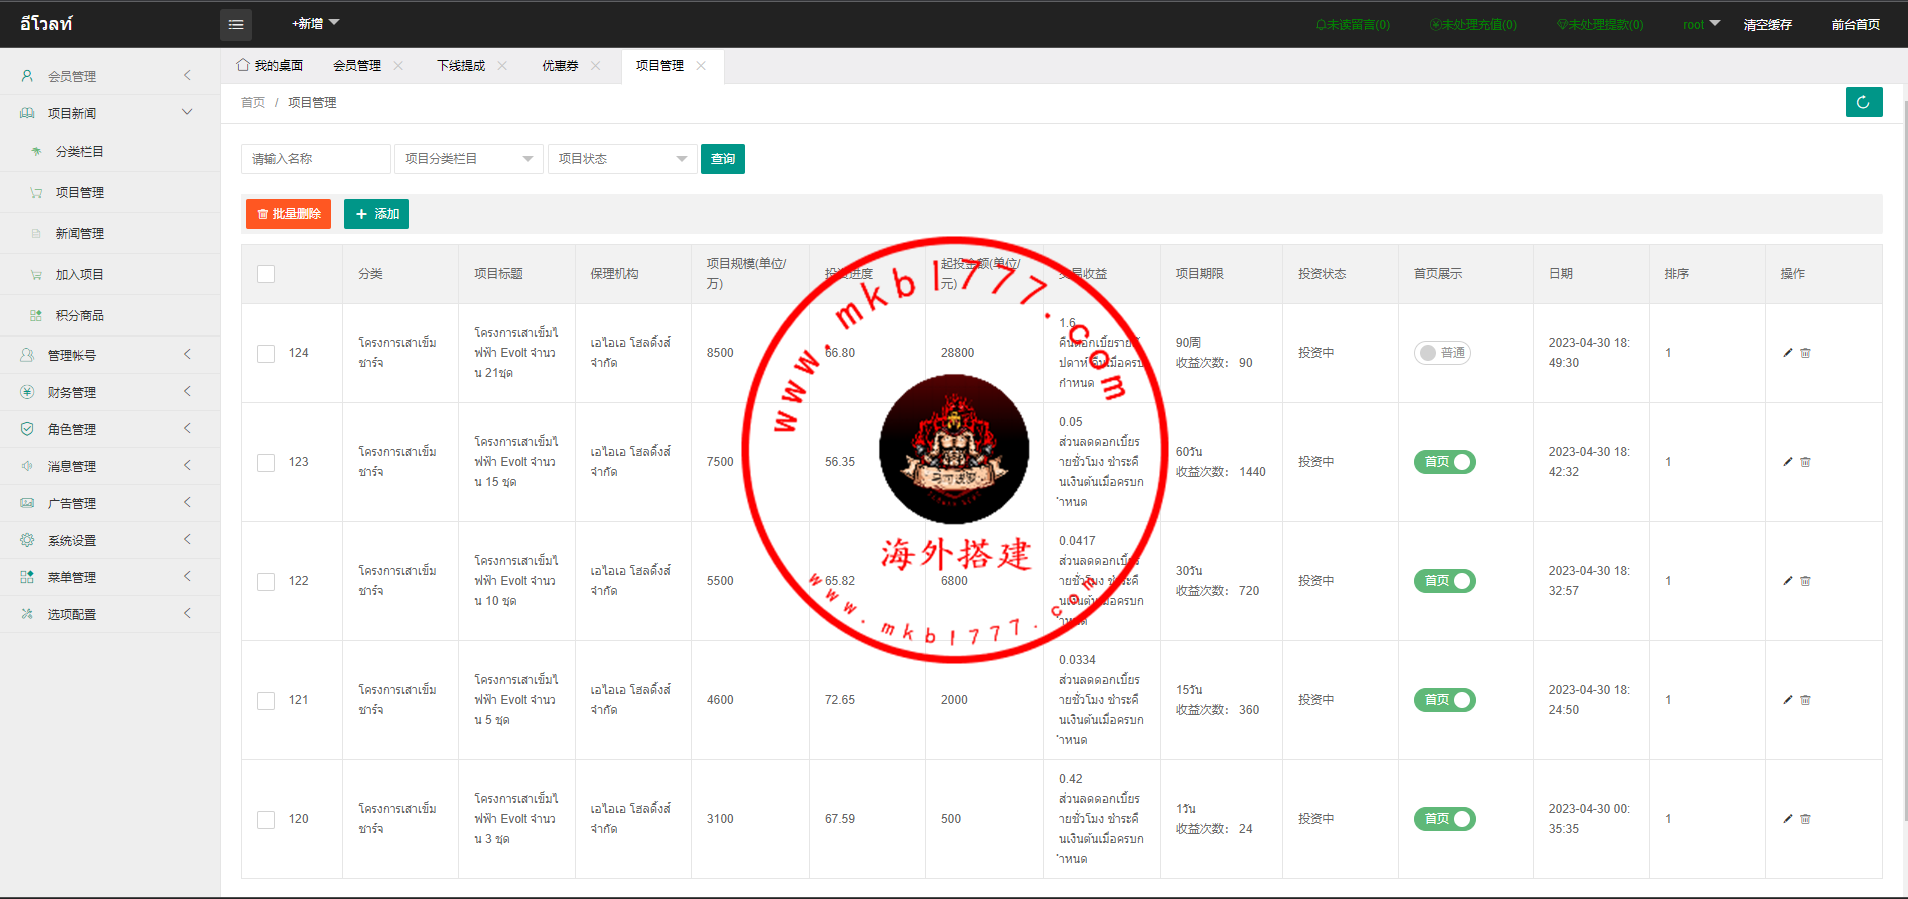Check the checkbox for row 122
Viewport: 1908px width, 899px height.
pos(266,581)
